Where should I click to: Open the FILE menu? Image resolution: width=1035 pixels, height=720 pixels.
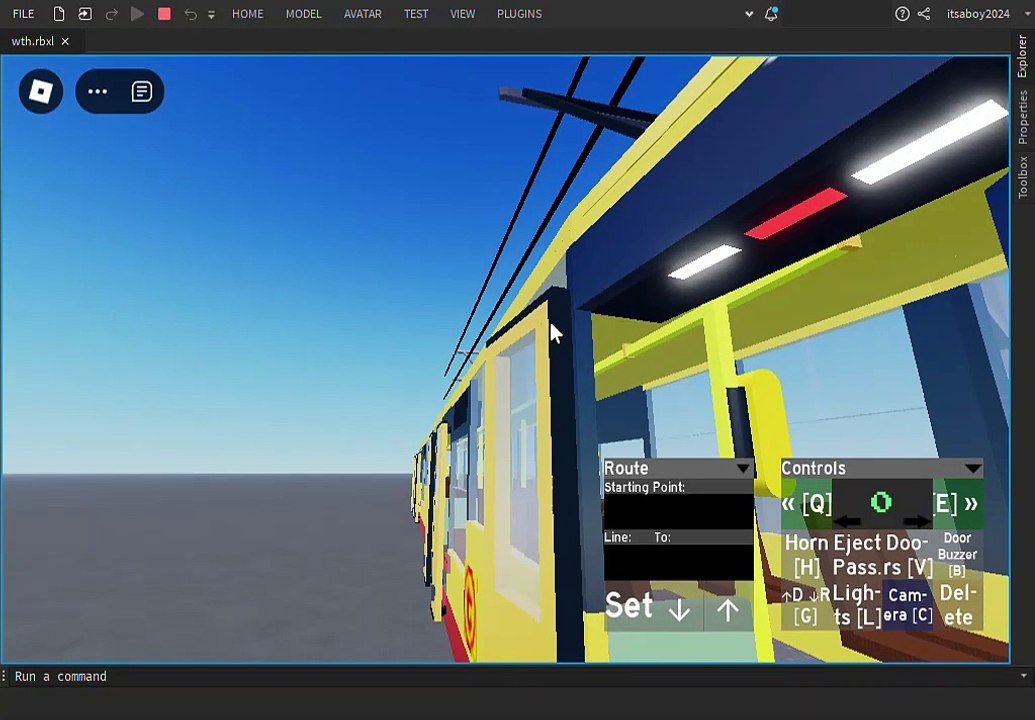[23, 14]
